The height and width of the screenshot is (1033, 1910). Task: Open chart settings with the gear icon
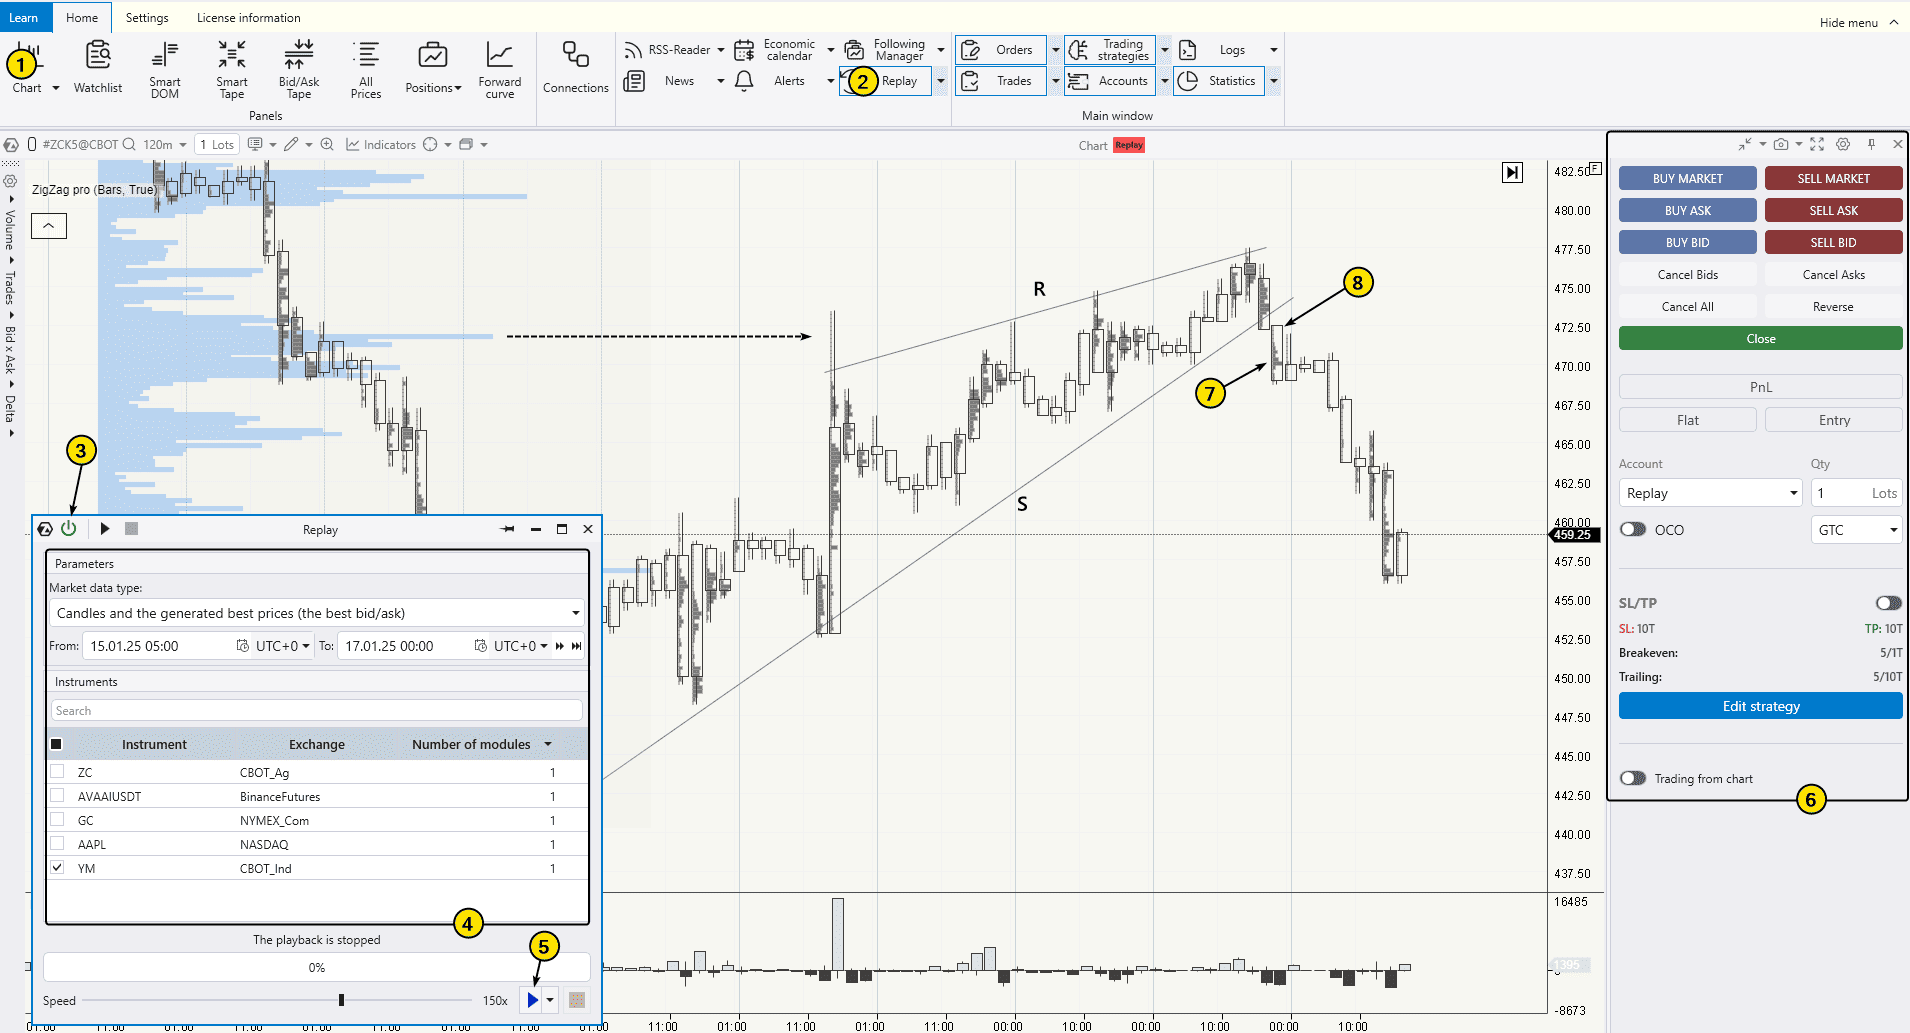pyautogui.click(x=1844, y=144)
